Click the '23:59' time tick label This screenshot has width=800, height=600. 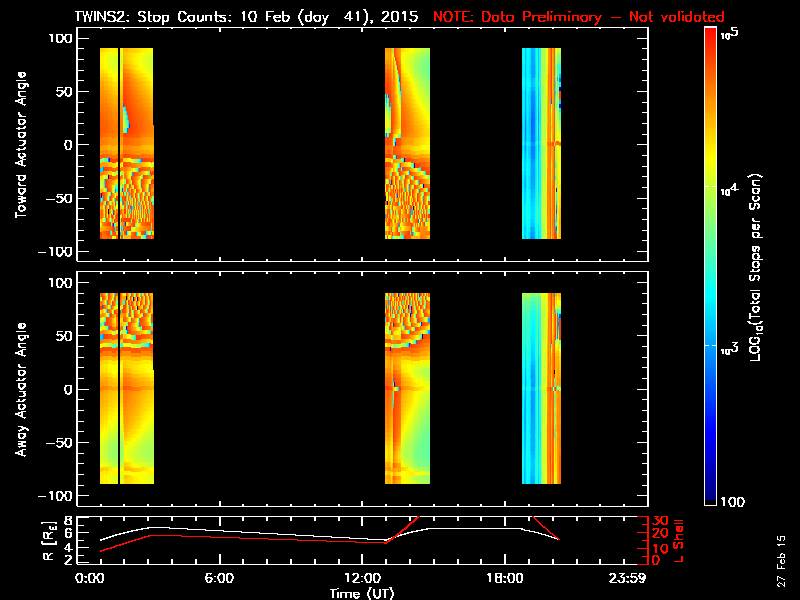(x=627, y=578)
